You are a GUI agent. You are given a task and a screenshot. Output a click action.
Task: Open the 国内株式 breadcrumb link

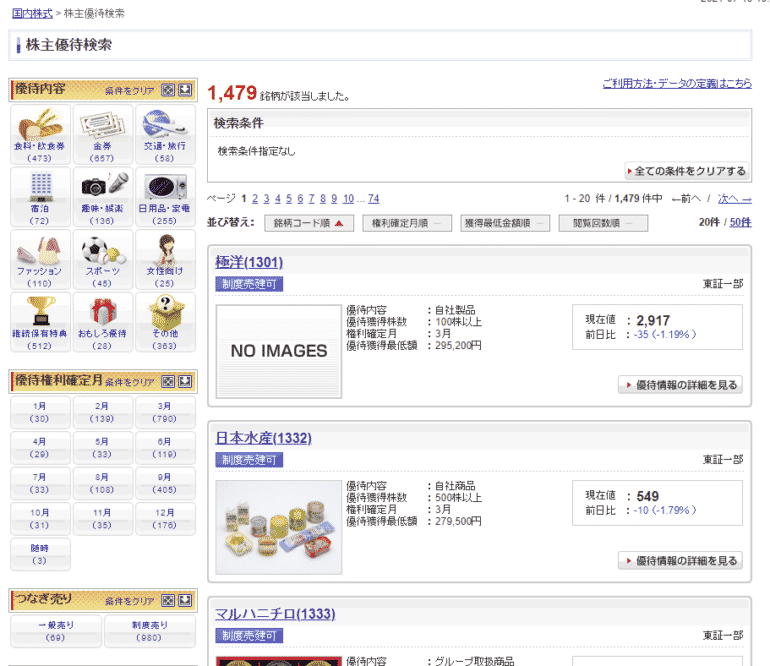[32, 13]
